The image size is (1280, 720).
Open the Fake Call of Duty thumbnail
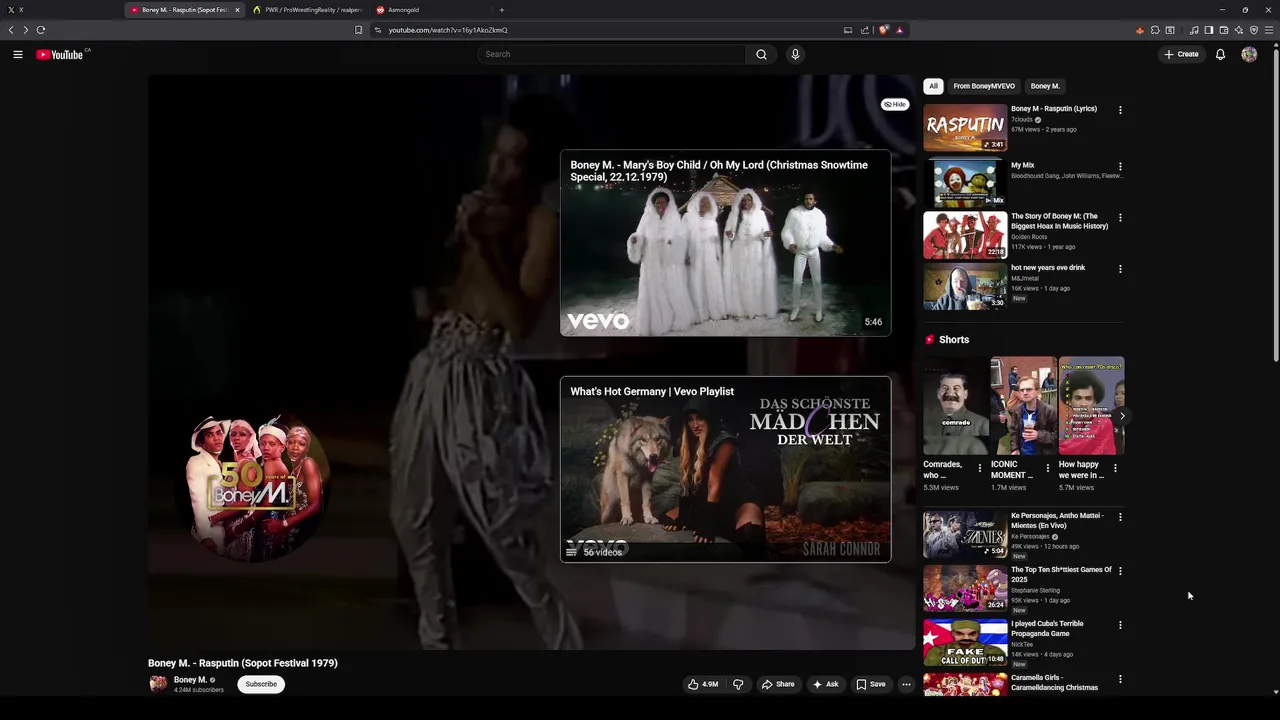pos(965,643)
